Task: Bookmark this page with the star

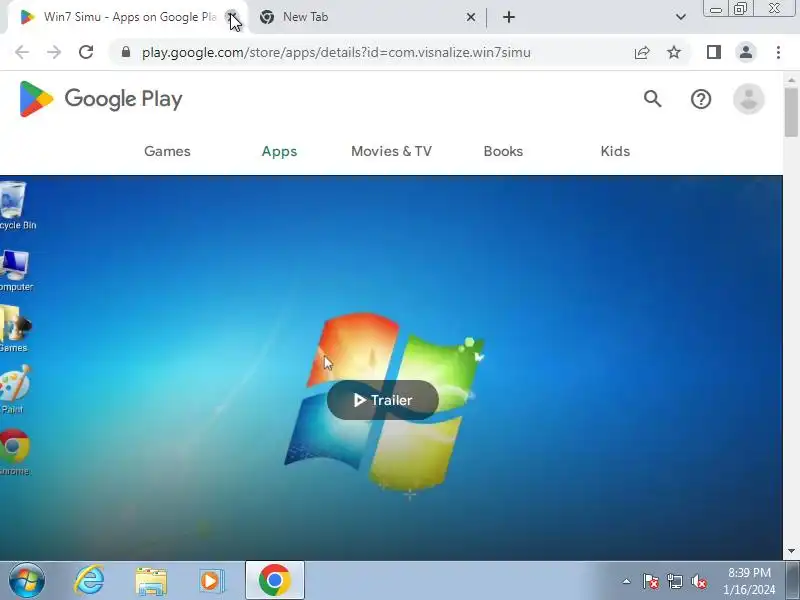Action: (x=674, y=52)
